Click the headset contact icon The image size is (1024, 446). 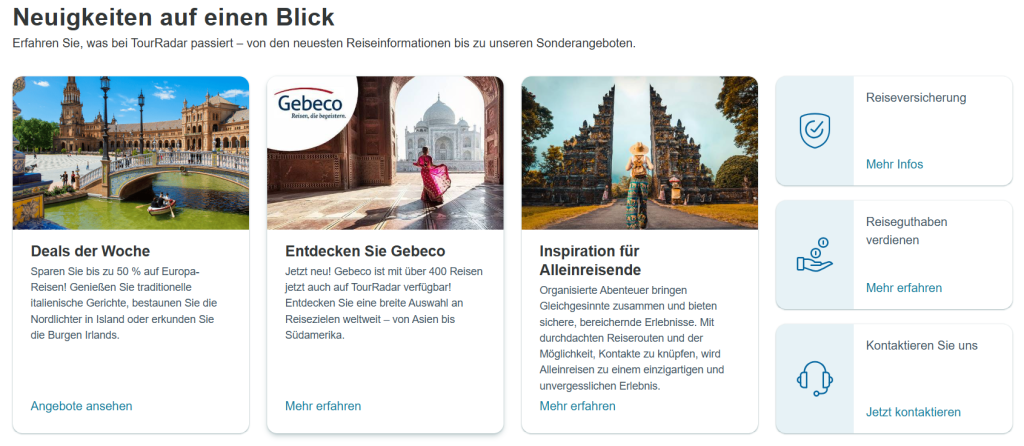click(814, 378)
